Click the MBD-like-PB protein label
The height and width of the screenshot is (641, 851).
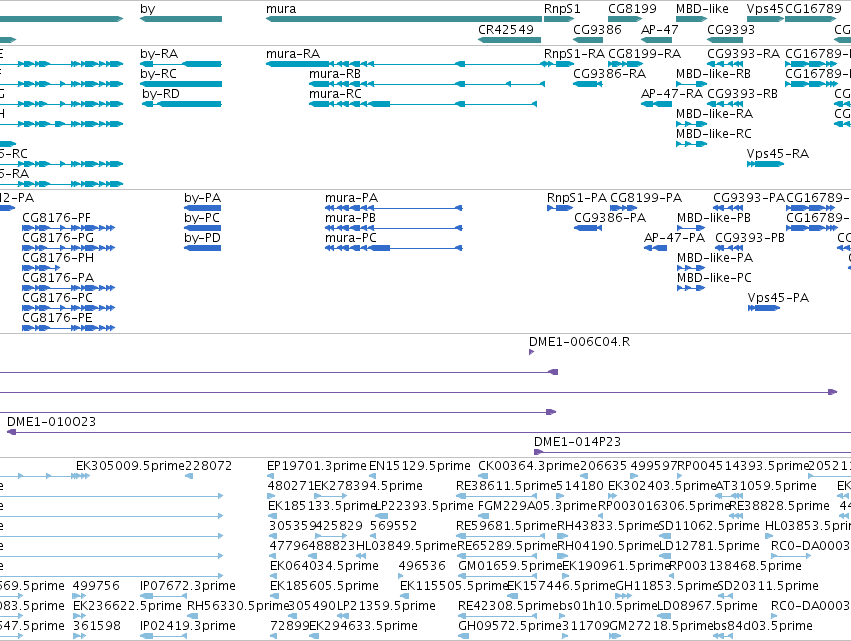714,218
